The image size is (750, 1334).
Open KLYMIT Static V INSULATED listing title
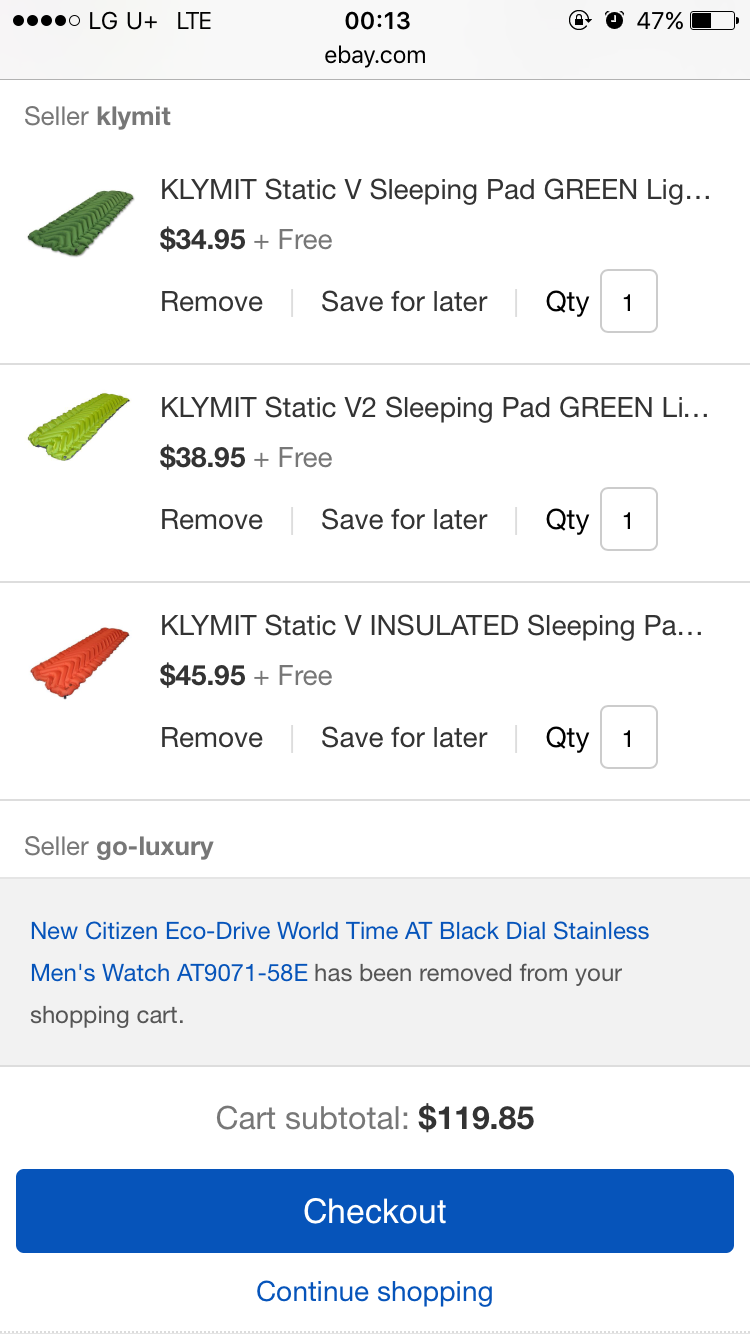(432, 626)
